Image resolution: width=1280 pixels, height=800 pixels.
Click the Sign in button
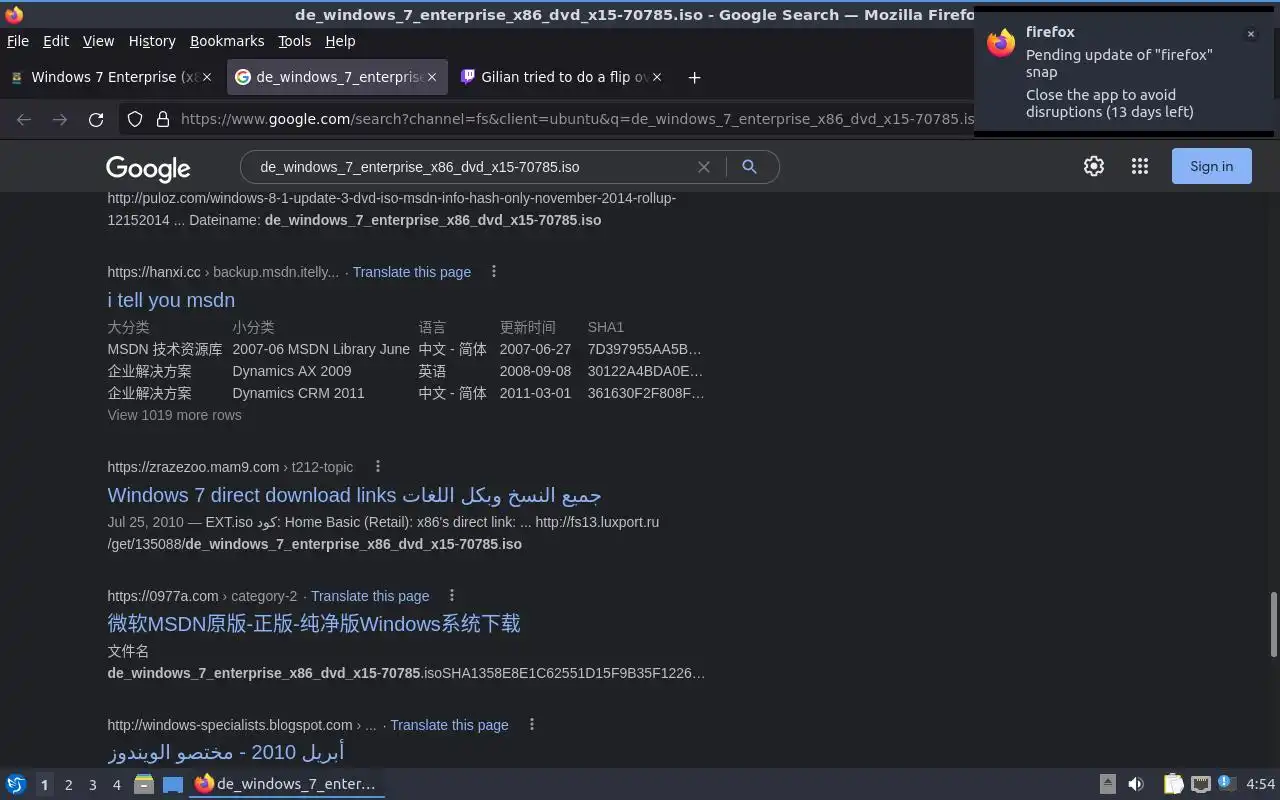click(1211, 167)
